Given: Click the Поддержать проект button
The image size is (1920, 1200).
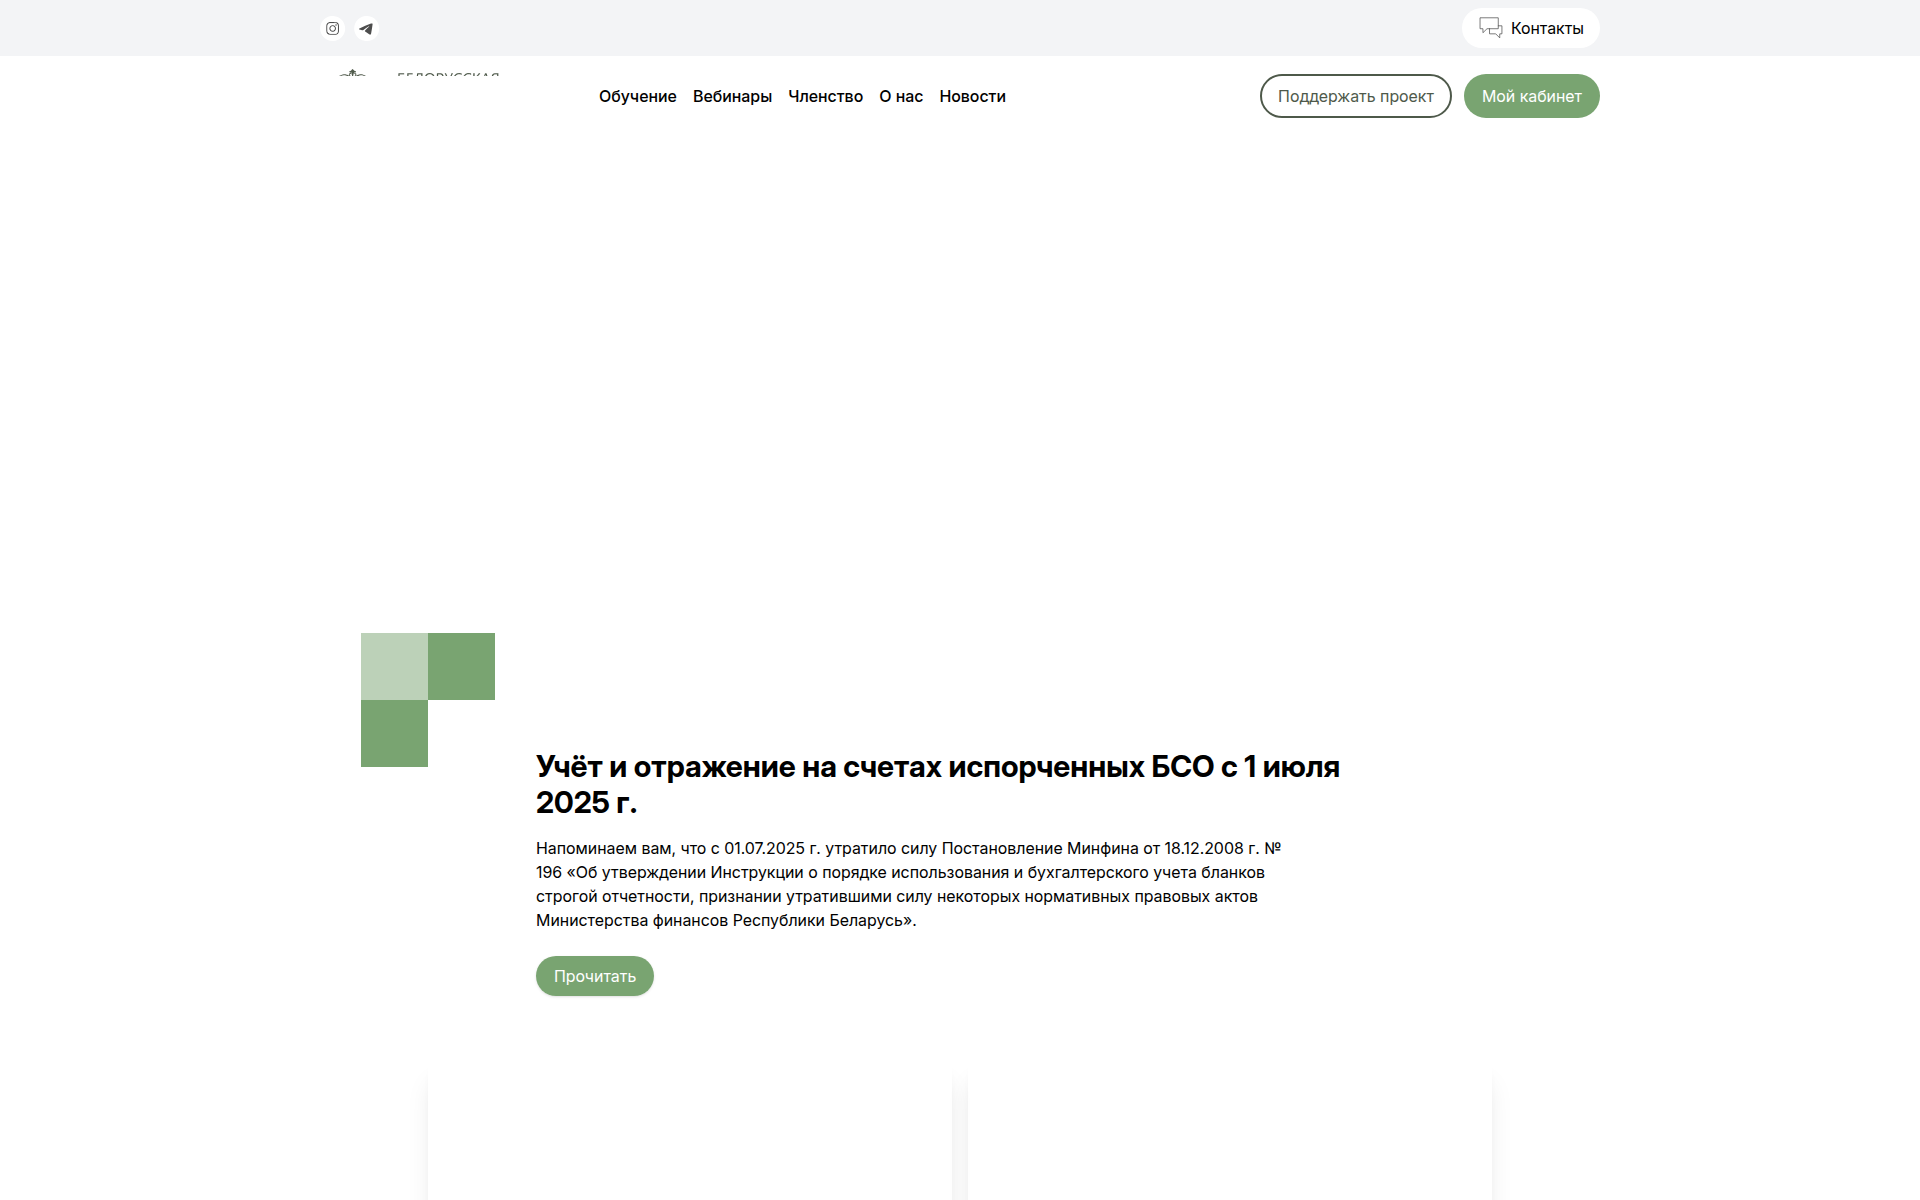Looking at the screenshot, I should tap(1355, 96).
